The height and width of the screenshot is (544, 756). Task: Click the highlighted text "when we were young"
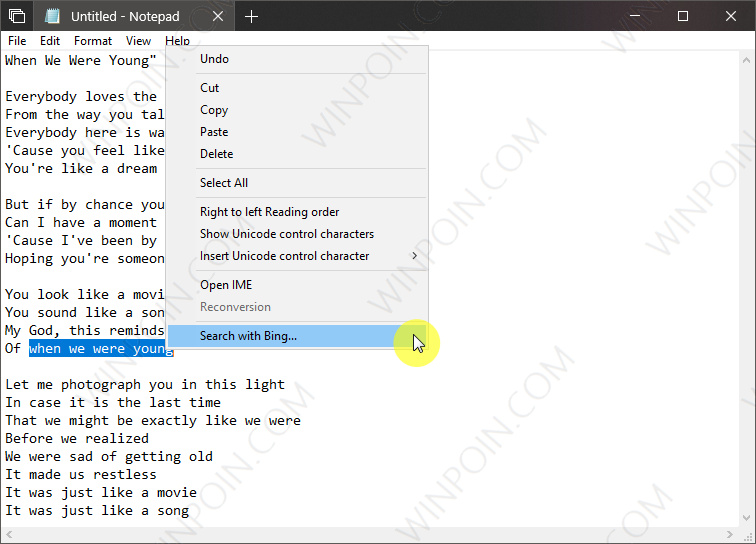coord(101,348)
